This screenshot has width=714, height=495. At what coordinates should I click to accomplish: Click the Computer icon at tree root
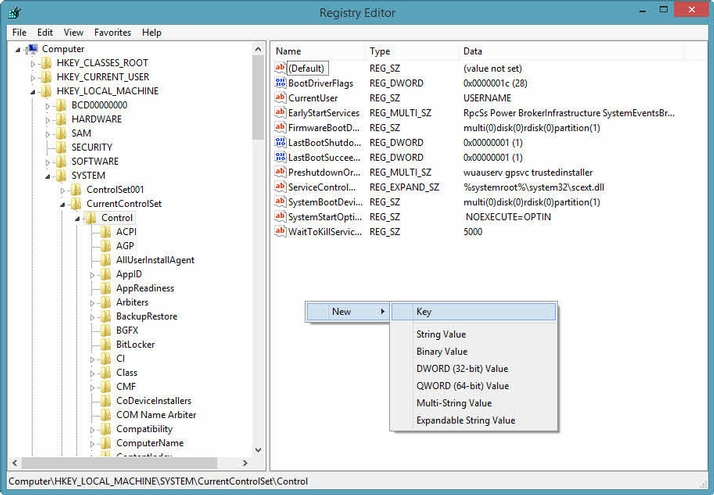(x=31, y=49)
